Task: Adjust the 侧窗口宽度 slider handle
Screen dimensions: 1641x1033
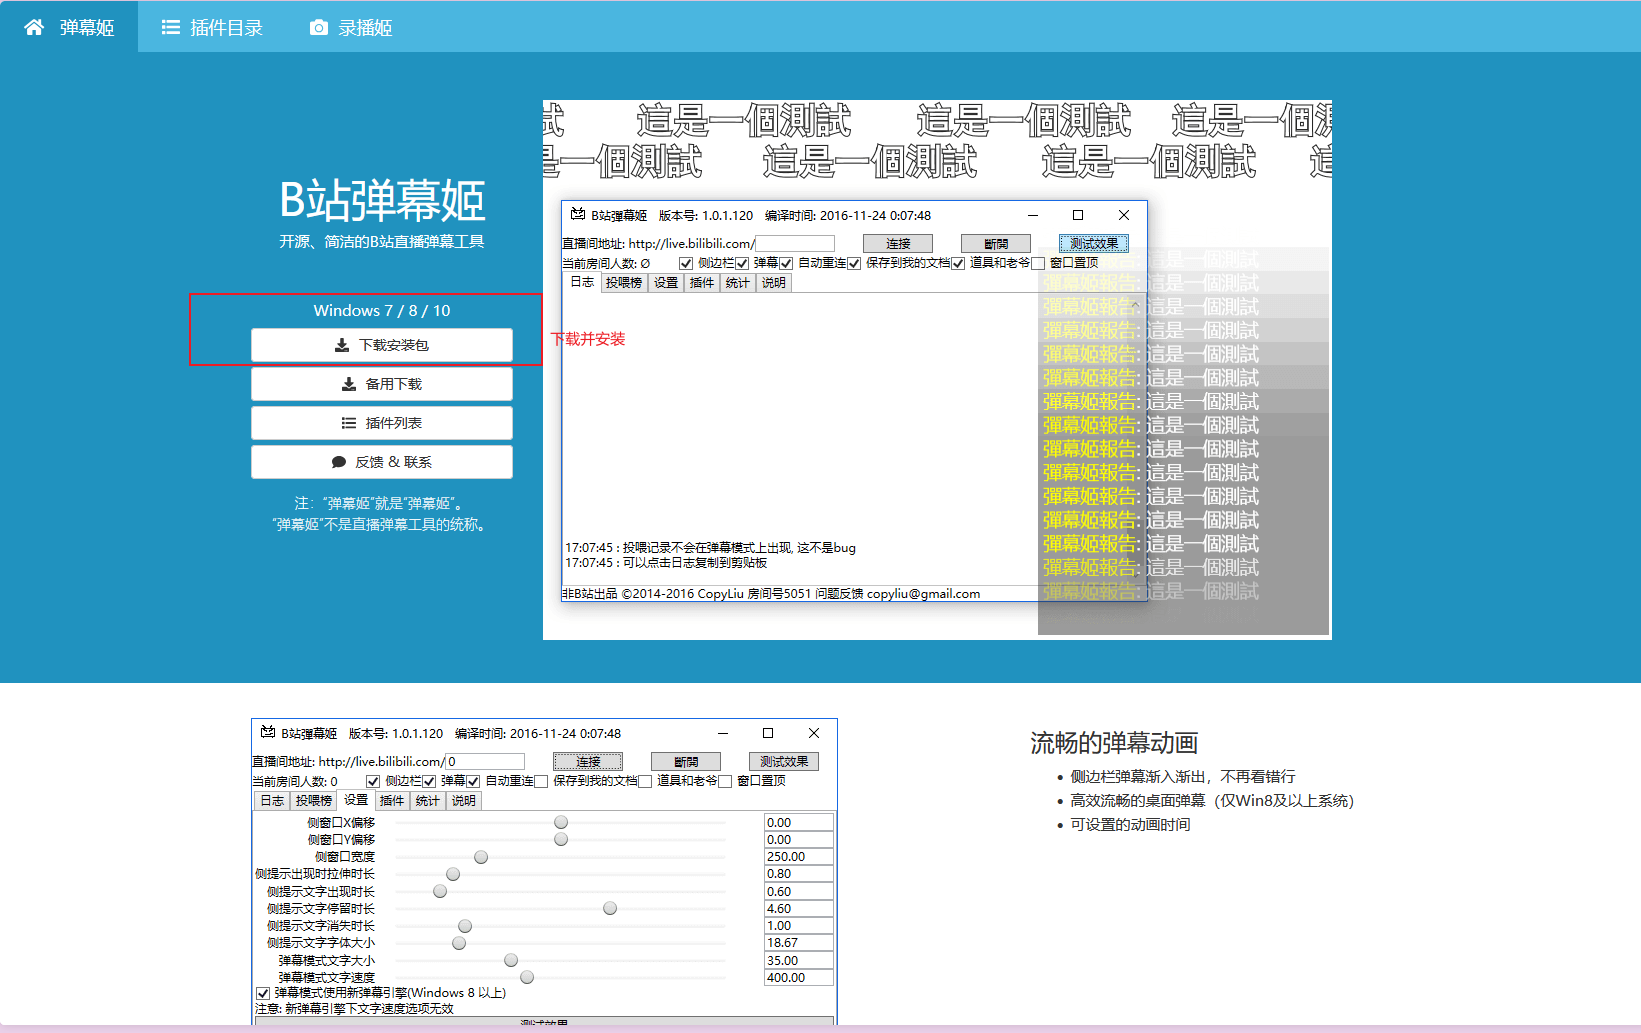Action: (481, 856)
